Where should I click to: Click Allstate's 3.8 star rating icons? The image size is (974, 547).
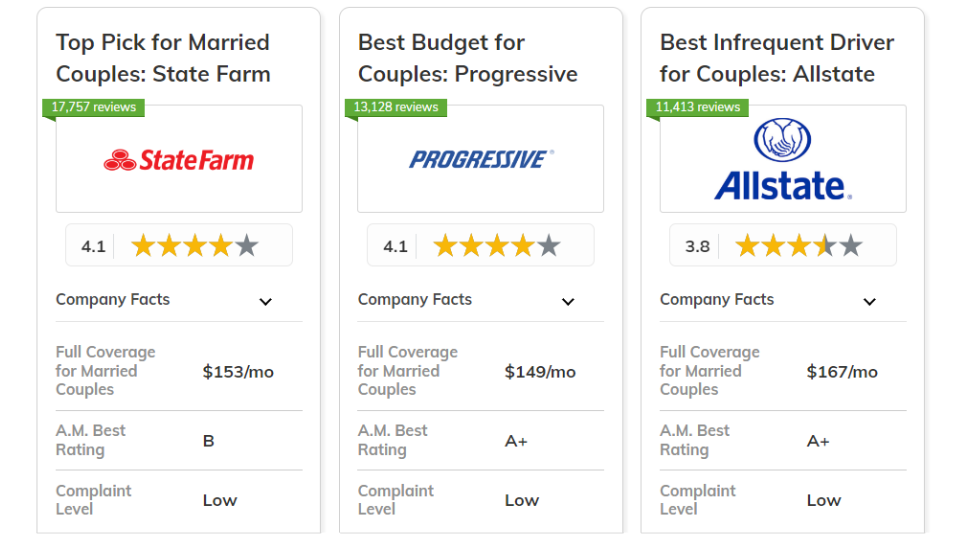point(799,246)
